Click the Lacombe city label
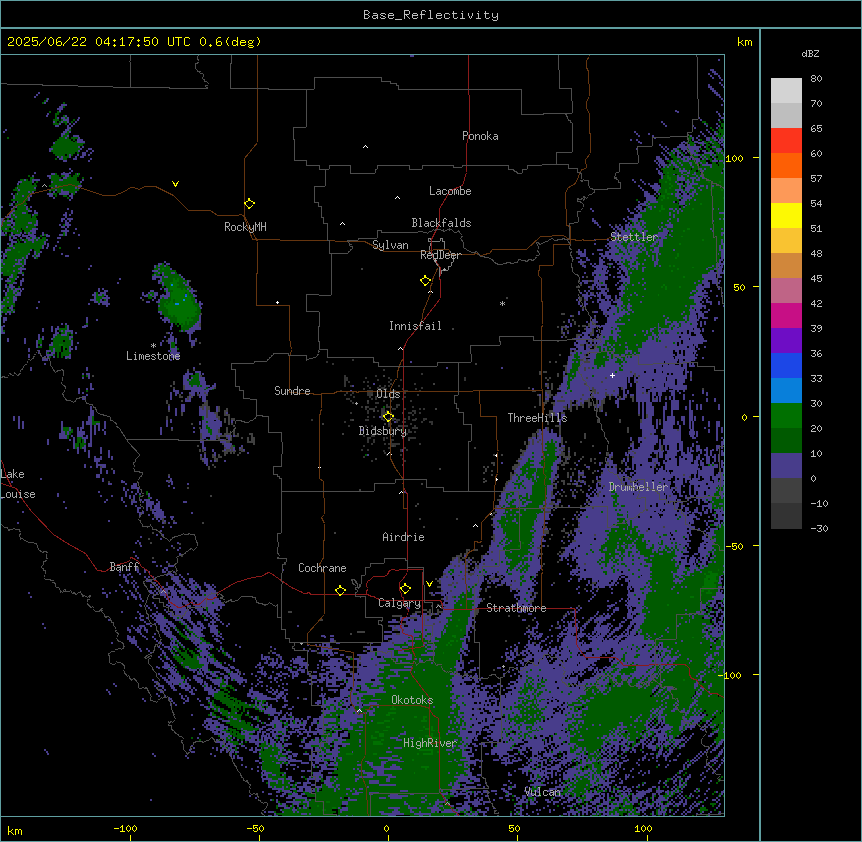Image resolution: width=862 pixels, height=842 pixels. [450, 191]
